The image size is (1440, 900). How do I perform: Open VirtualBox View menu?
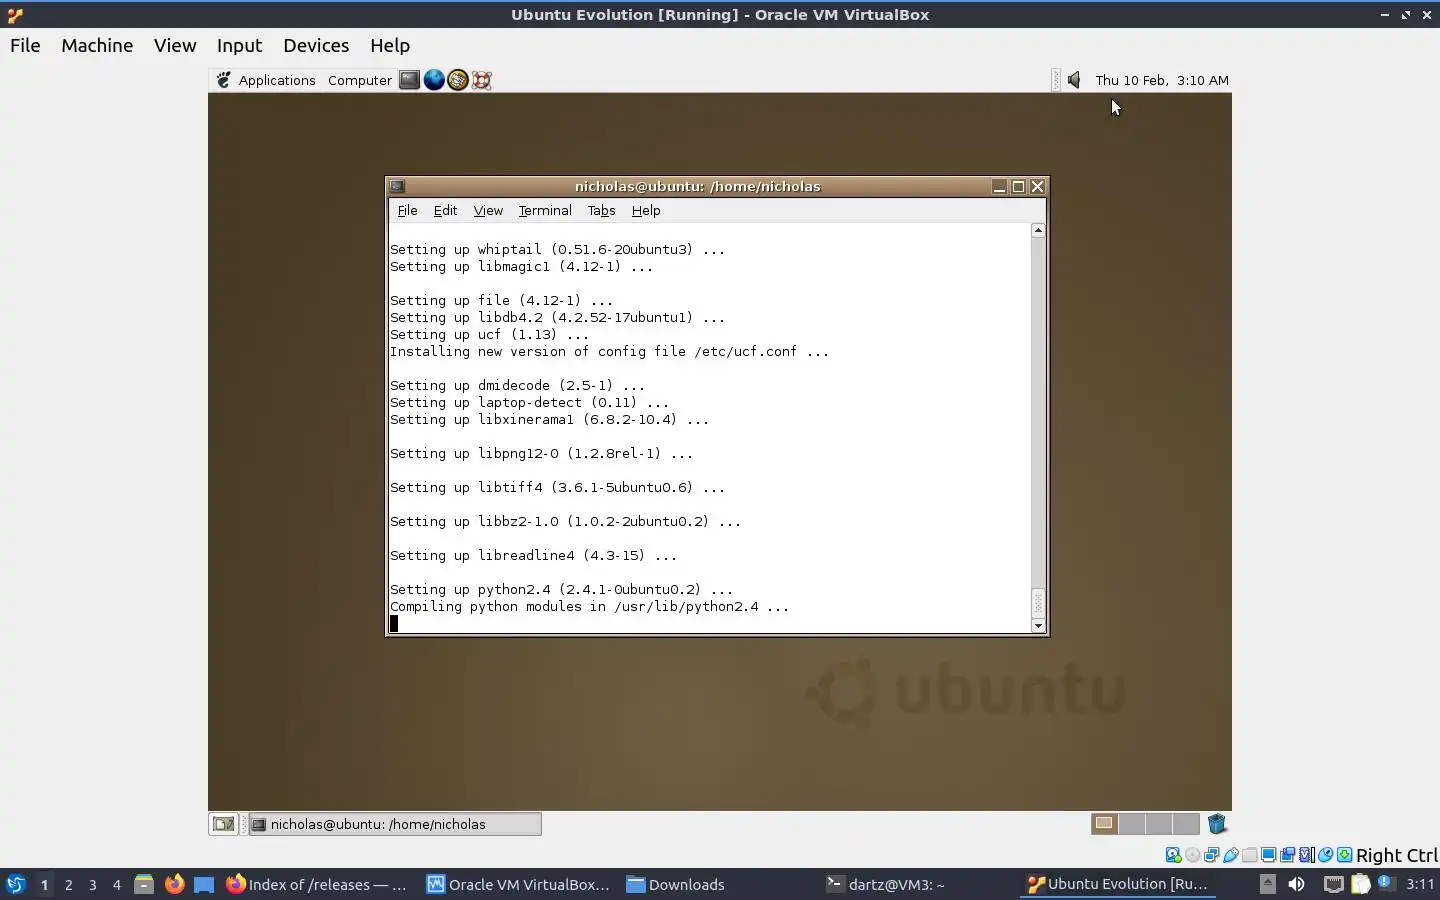point(175,45)
